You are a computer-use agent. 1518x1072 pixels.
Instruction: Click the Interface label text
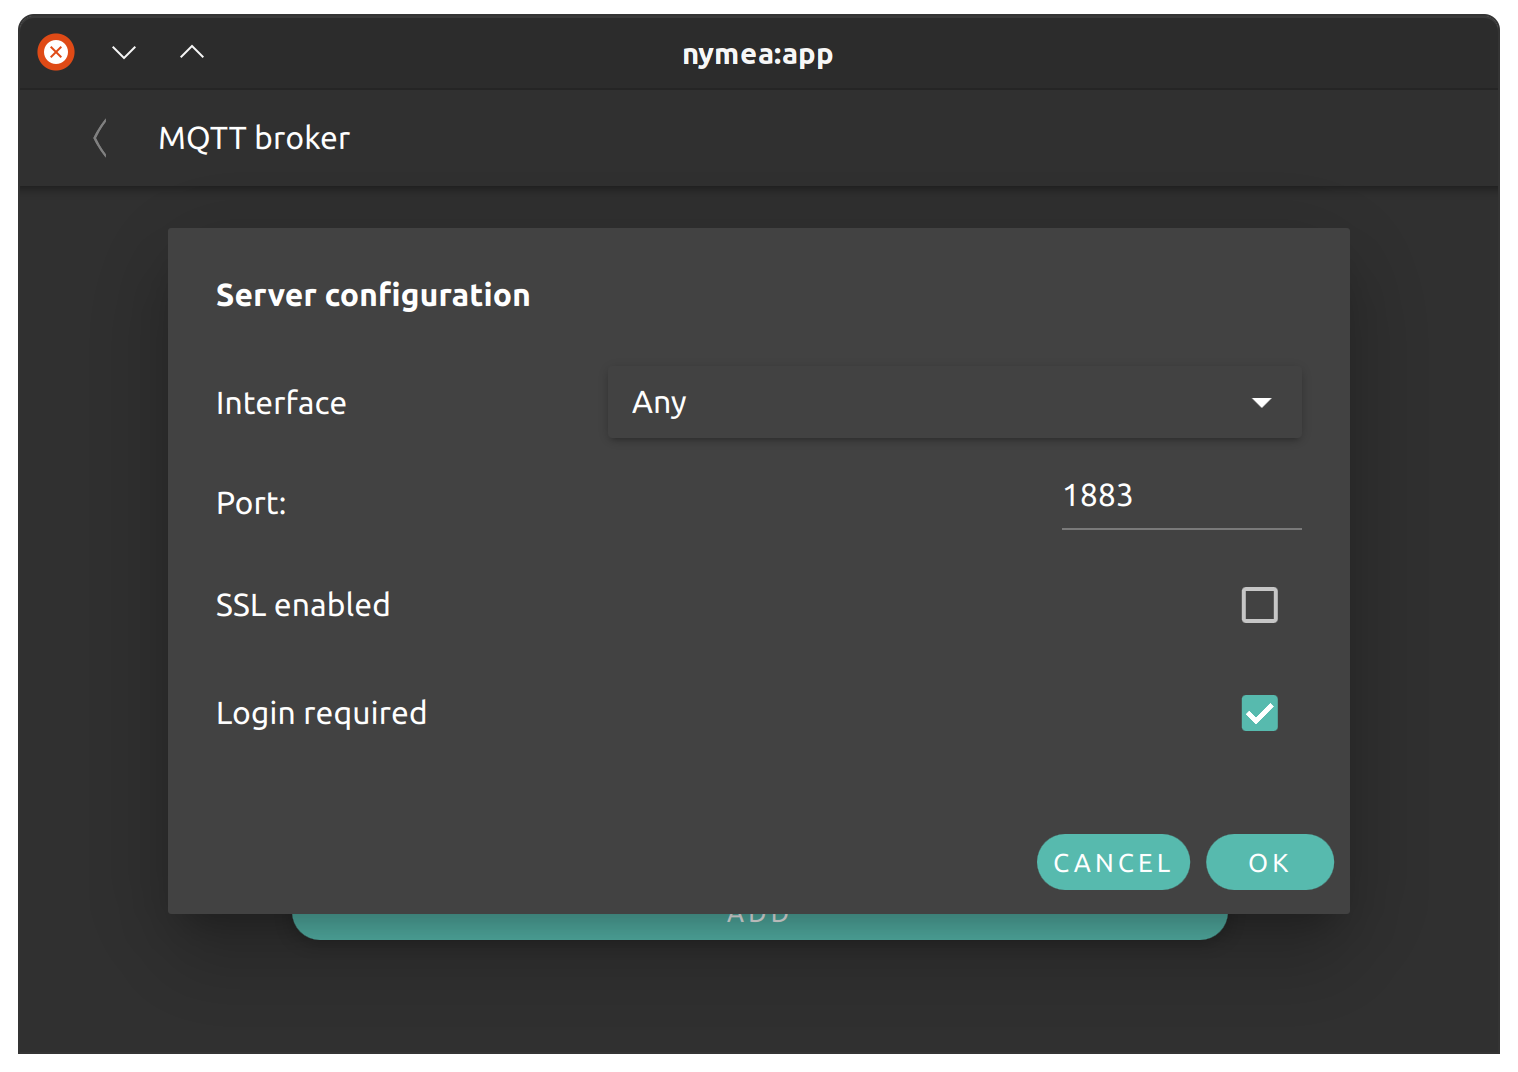click(281, 403)
